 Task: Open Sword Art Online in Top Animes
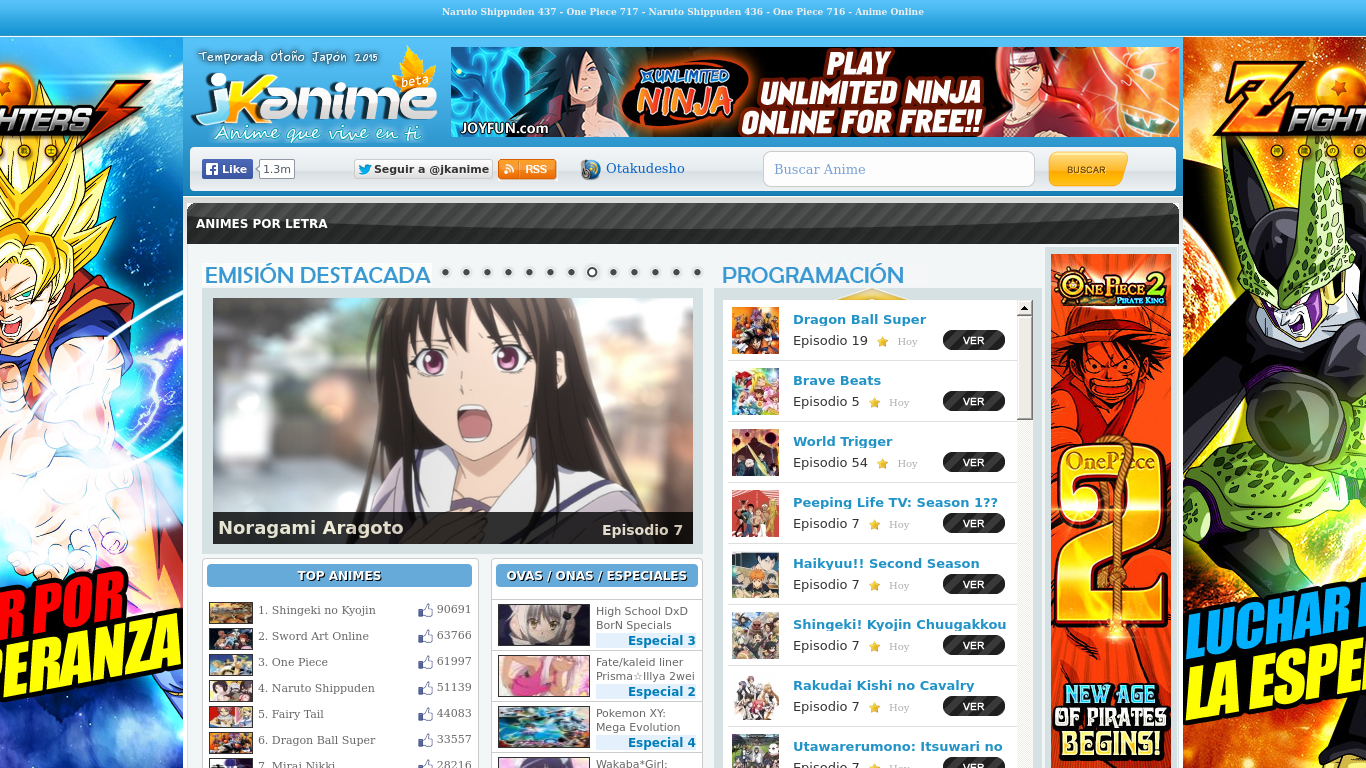tap(313, 636)
